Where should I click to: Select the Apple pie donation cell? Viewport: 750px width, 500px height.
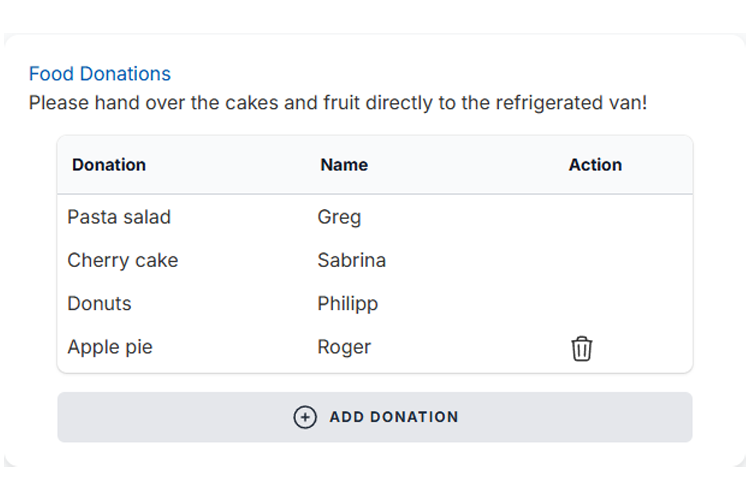(x=110, y=347)
